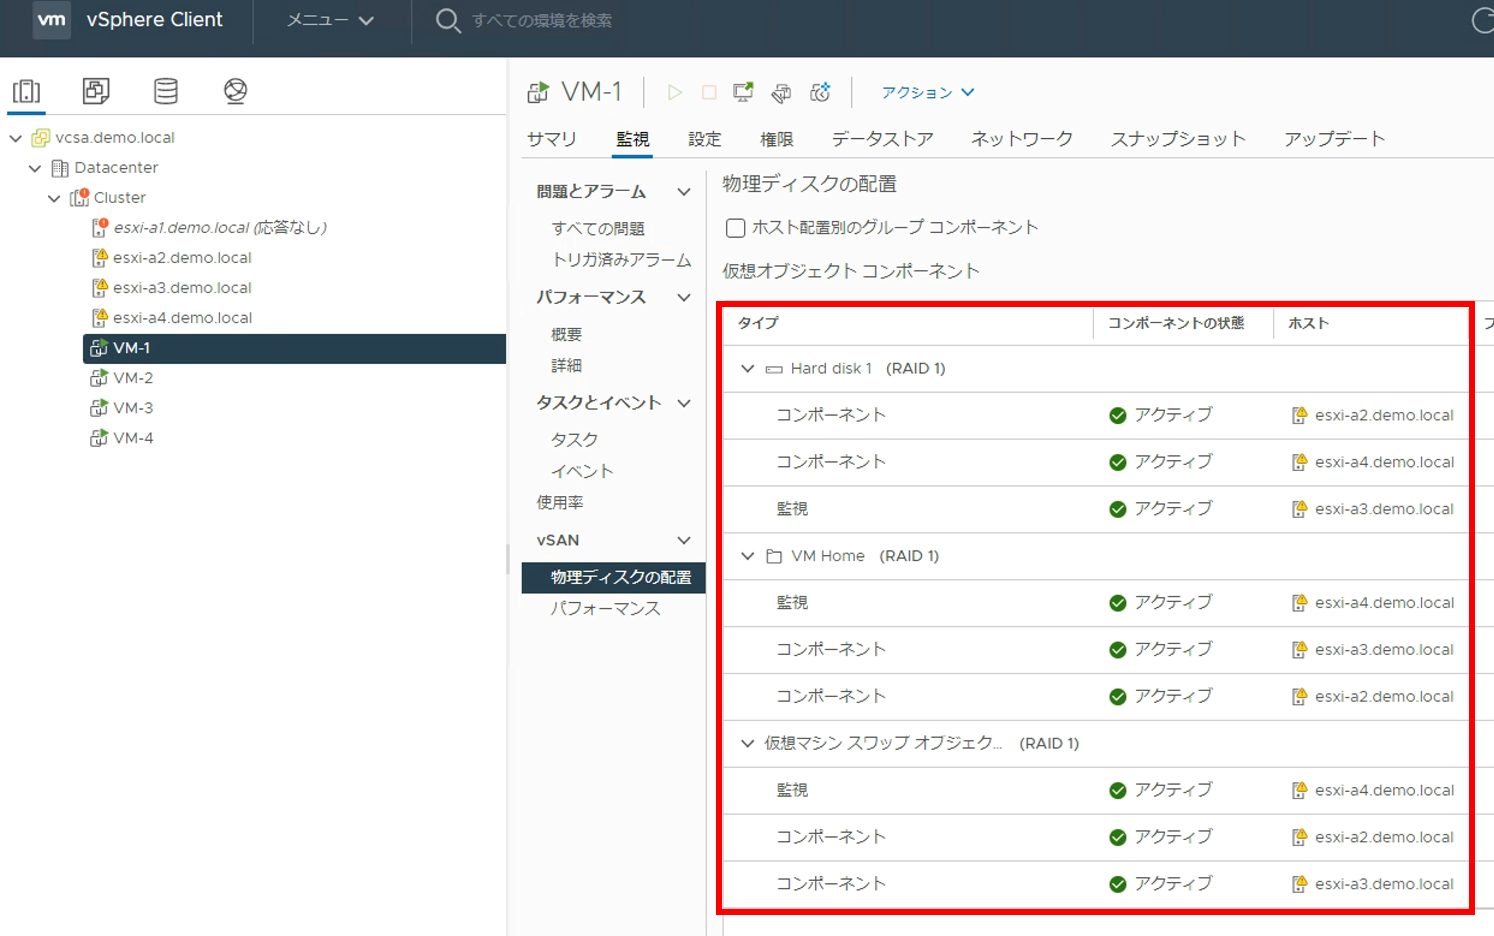Select VM-2 in the inventory tree
Viewport: 1494px width, 936px height.
133,377
